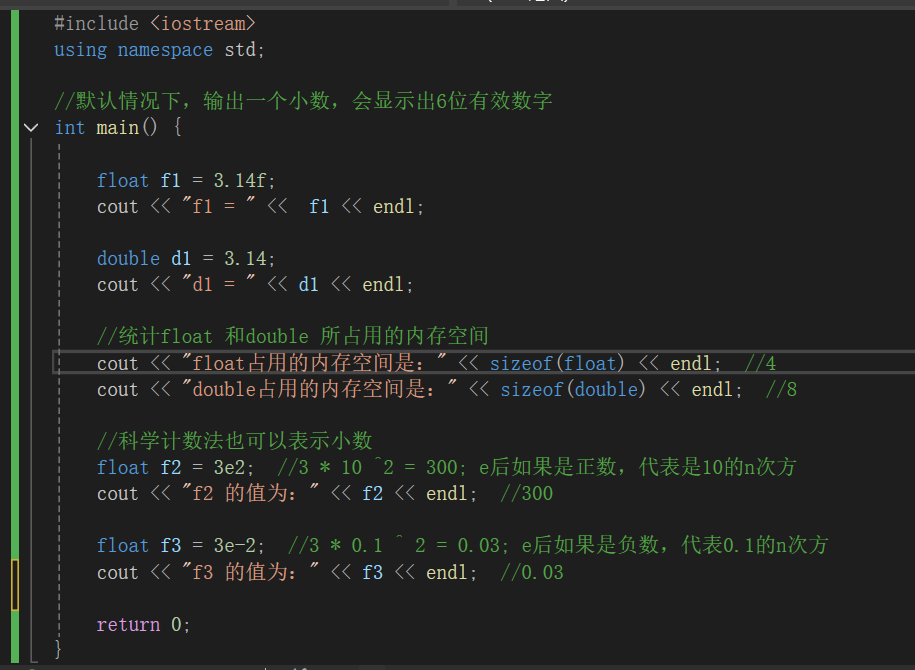Click the '#include <iostream>' line
915x670 pixels.
point(155,23)
